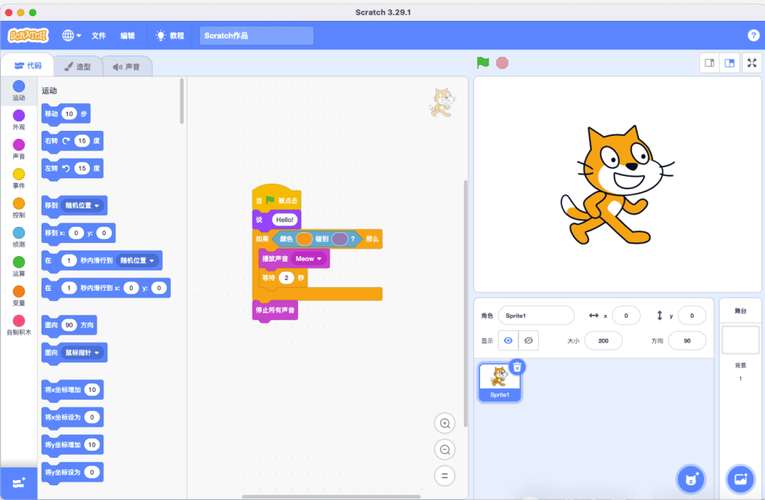This screenshot has height=500, width=765.
Task: Open Meow dropdown in 播放声音 block
Action: point(308,259)
